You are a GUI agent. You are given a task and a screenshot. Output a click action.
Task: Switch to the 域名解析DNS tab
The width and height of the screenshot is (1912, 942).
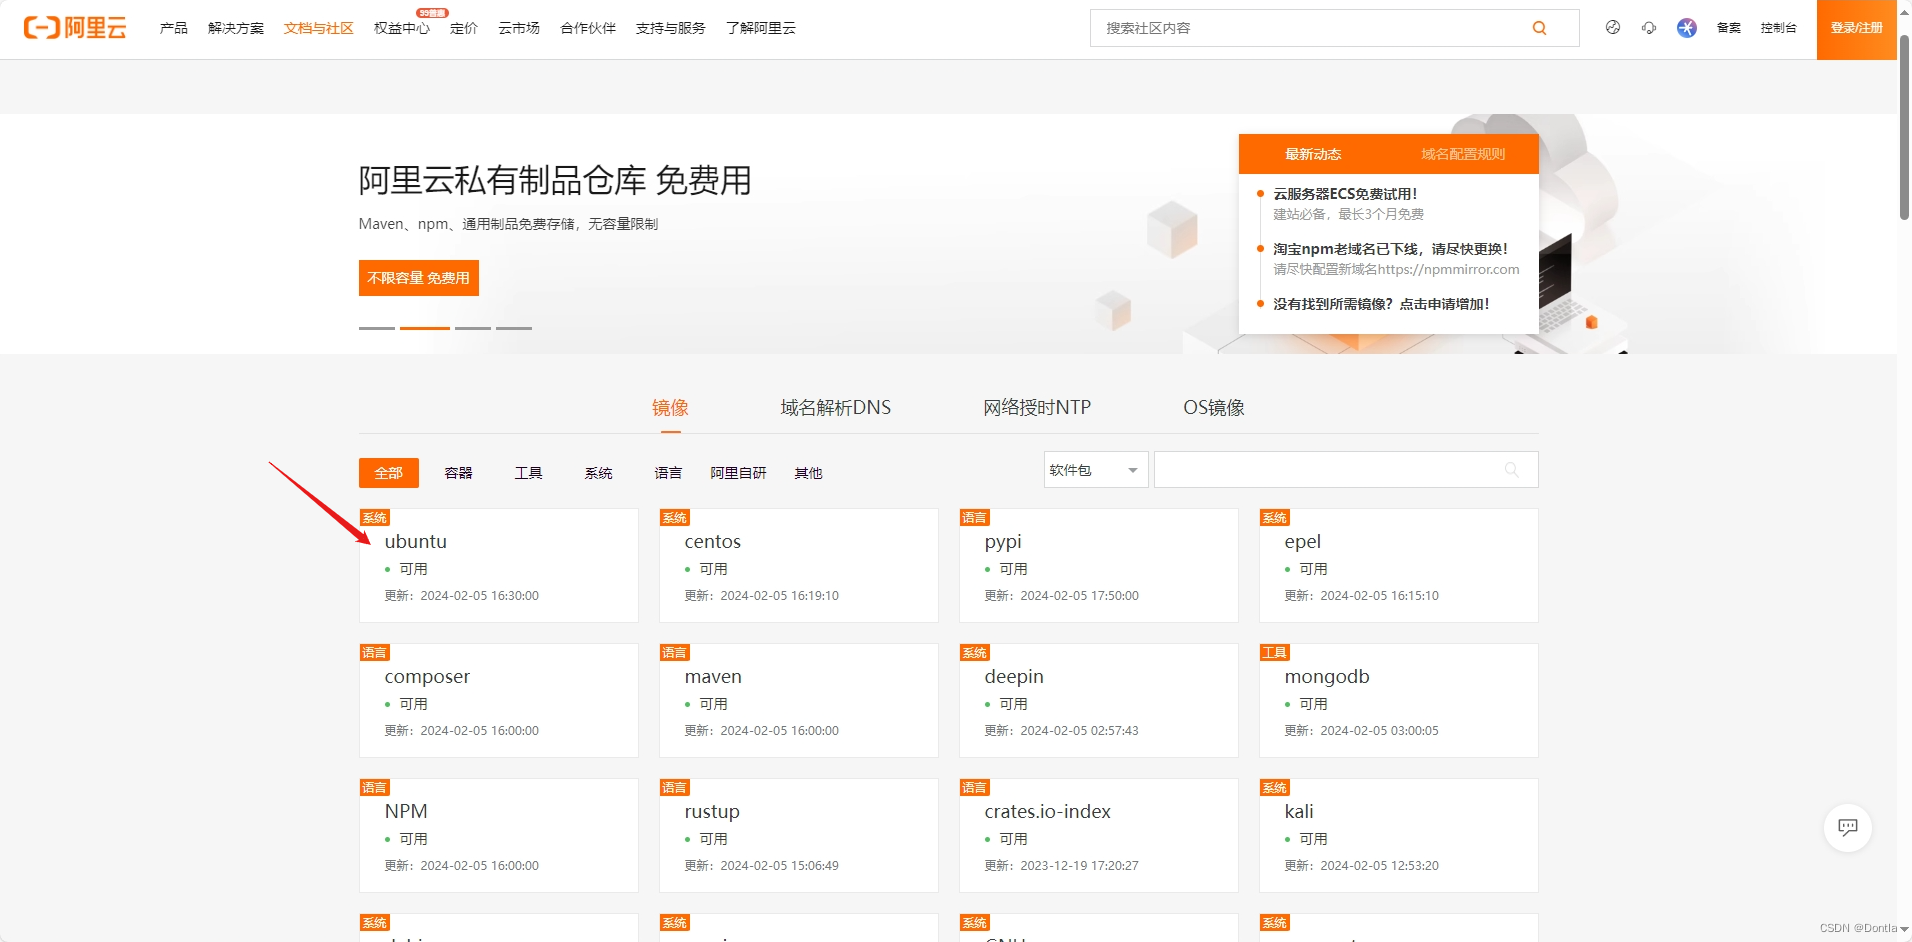(x=834, y=407)
